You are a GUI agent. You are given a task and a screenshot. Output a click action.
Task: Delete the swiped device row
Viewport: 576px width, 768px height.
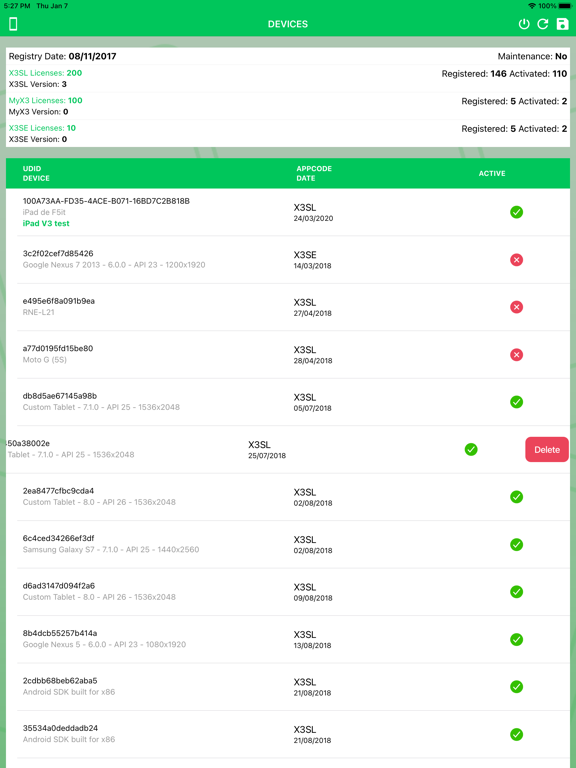coord(547,450)
